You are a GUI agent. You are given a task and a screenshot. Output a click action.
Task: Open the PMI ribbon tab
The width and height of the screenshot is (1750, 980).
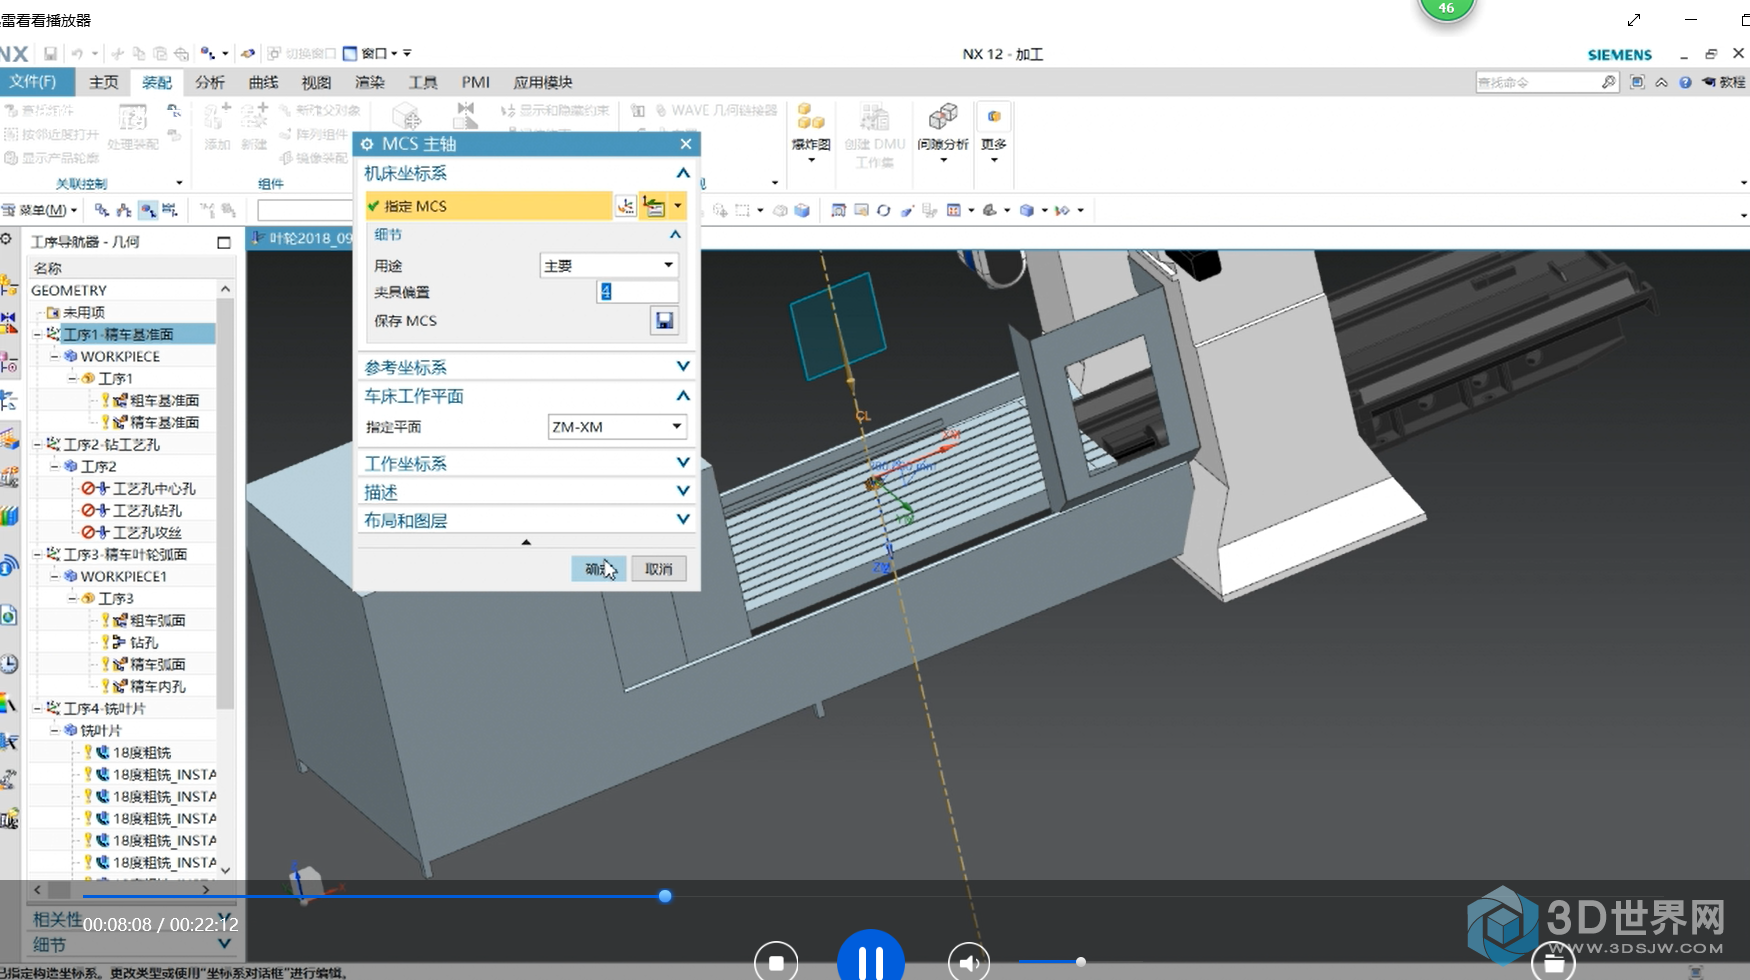(x=476, y=82)
